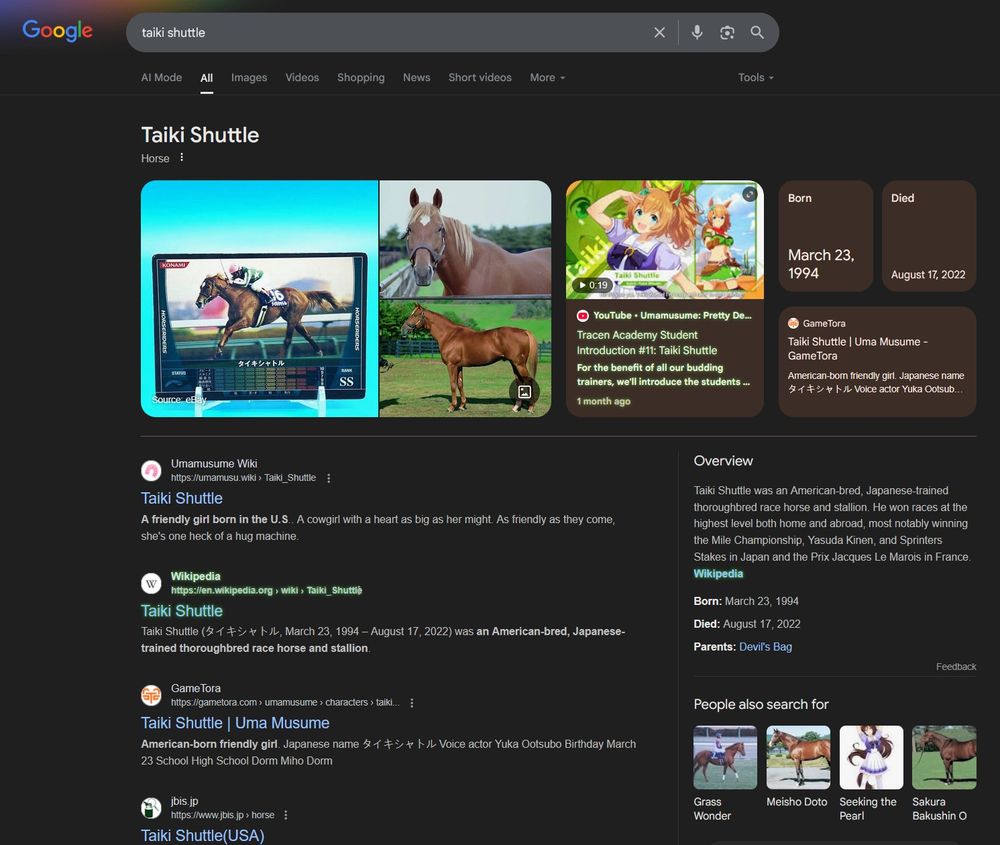Select the Sakura Bakushin O related thumbnail
1000x845 pixels.
945,758
